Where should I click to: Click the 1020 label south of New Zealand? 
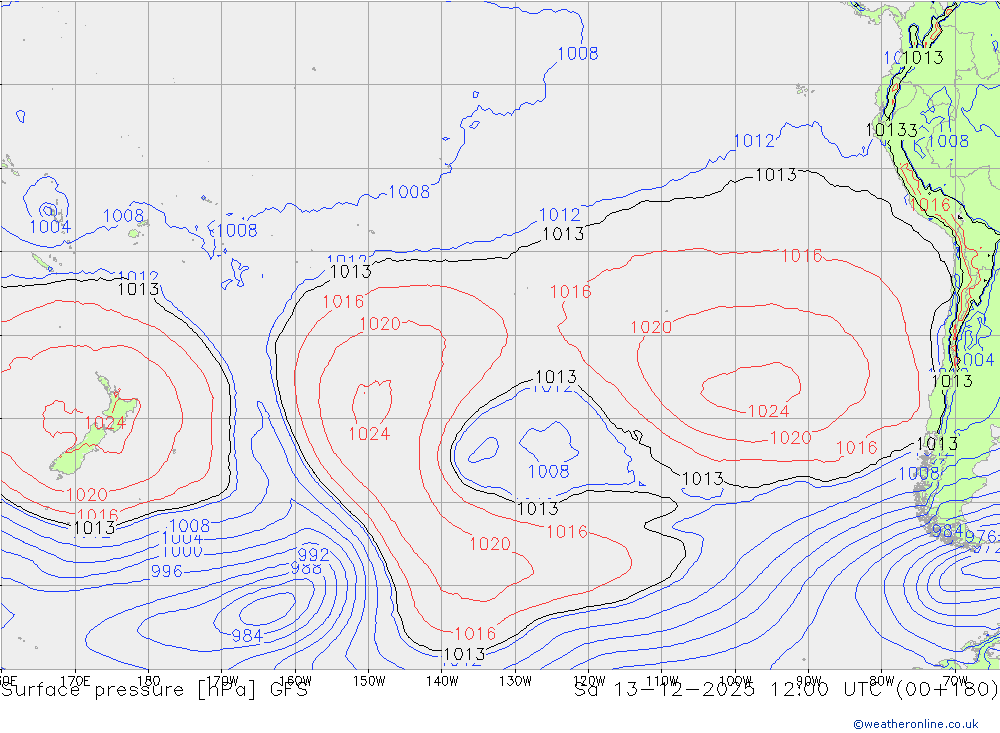87,494
